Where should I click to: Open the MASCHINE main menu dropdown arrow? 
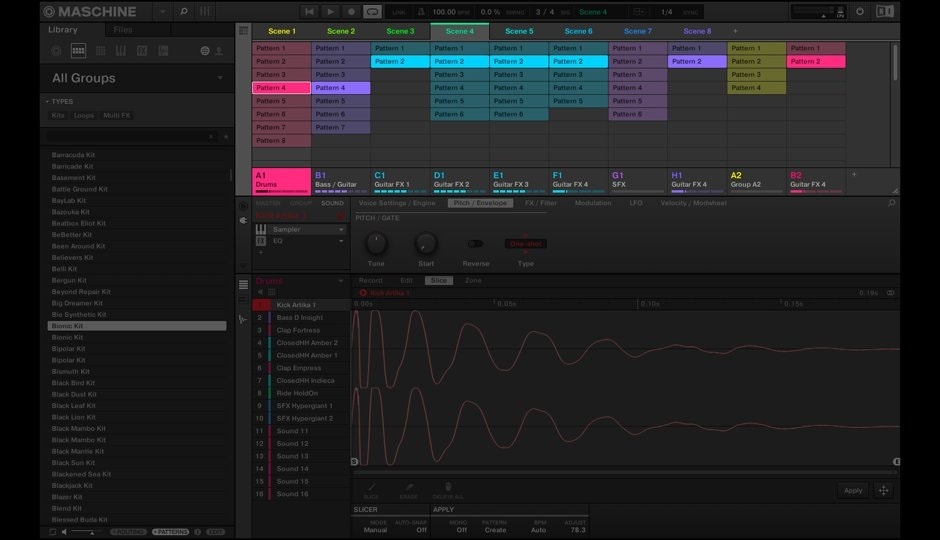coord(162,11)
